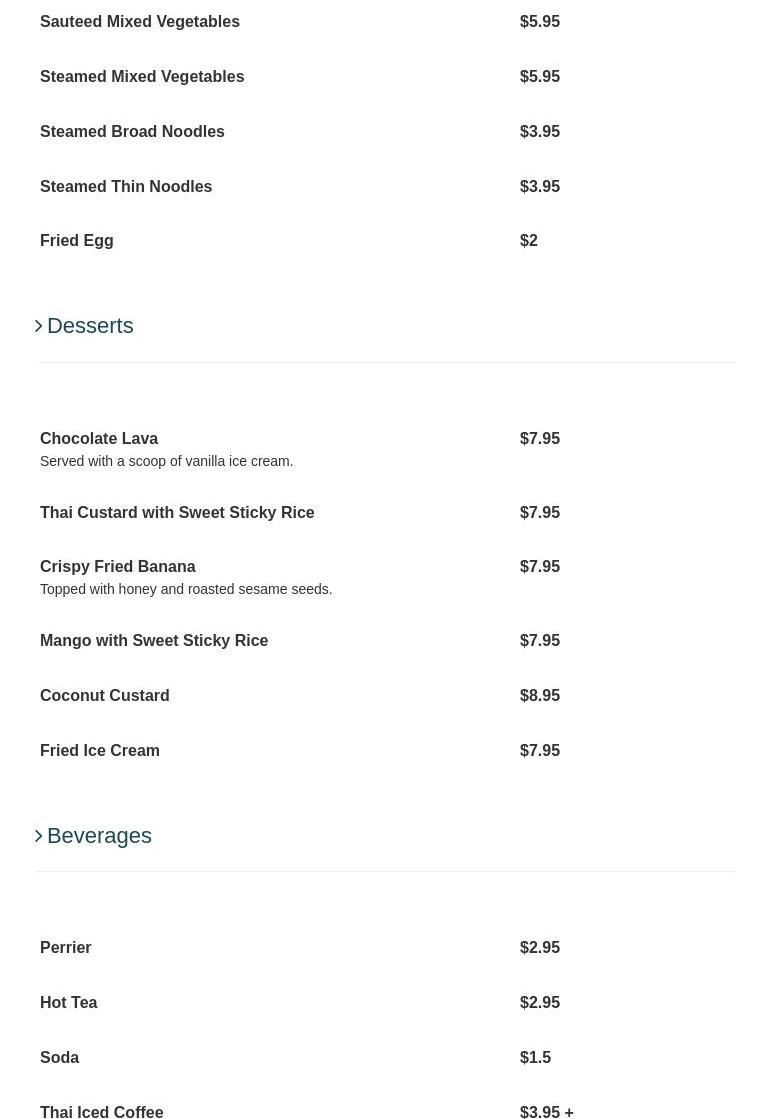The image size is (770, 1119).
Task: Choose Hot Tea beverage
Action: coord(69,1003)
